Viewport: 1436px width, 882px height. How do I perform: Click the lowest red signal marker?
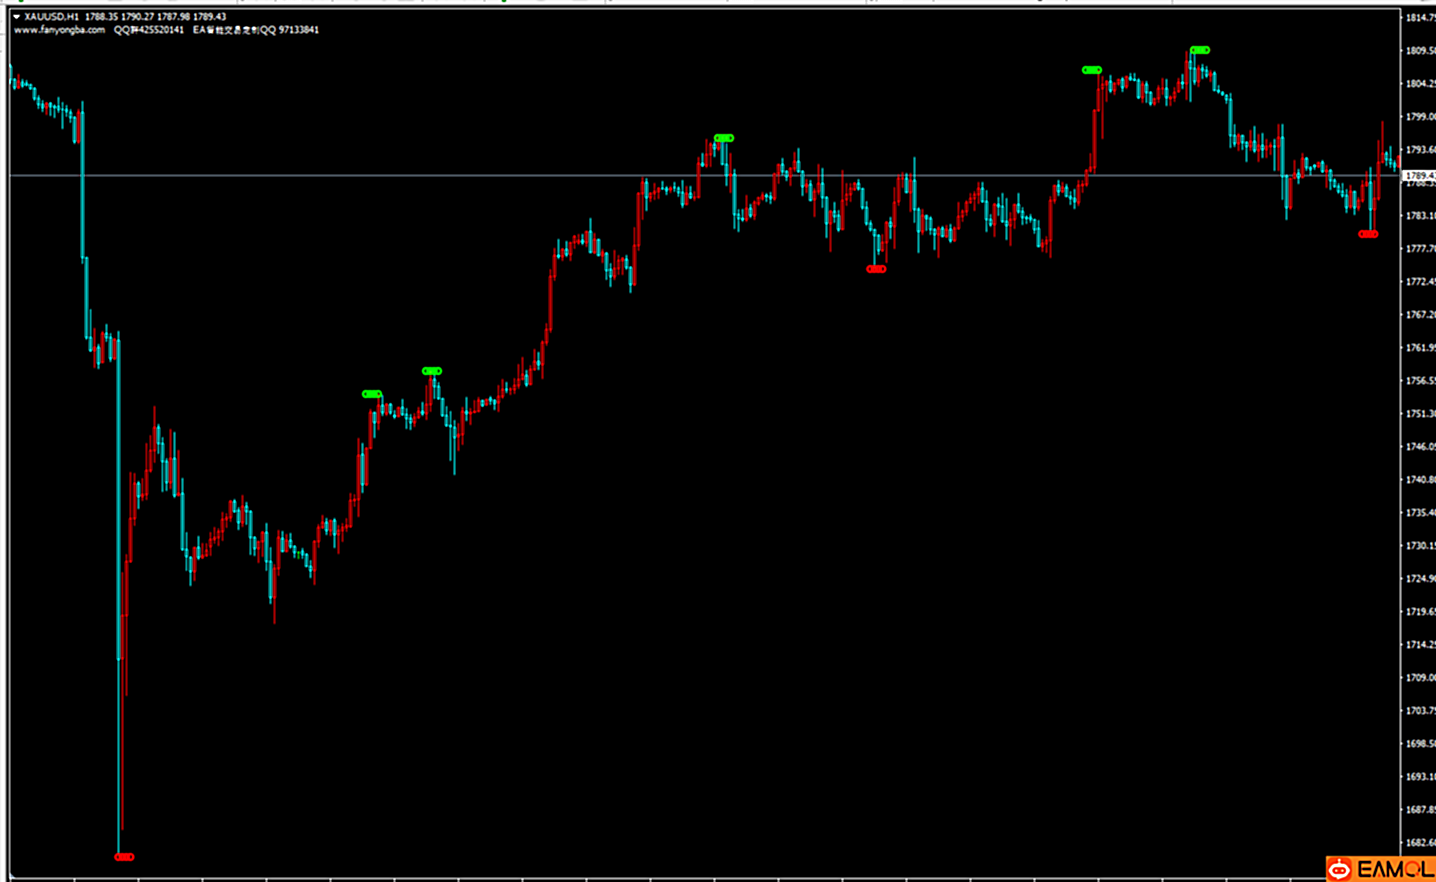124,857
